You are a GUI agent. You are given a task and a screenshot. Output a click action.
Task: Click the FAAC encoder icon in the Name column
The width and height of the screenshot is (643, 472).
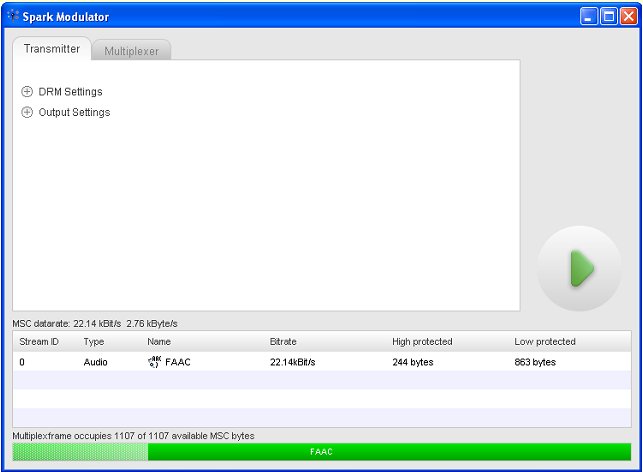154,362
